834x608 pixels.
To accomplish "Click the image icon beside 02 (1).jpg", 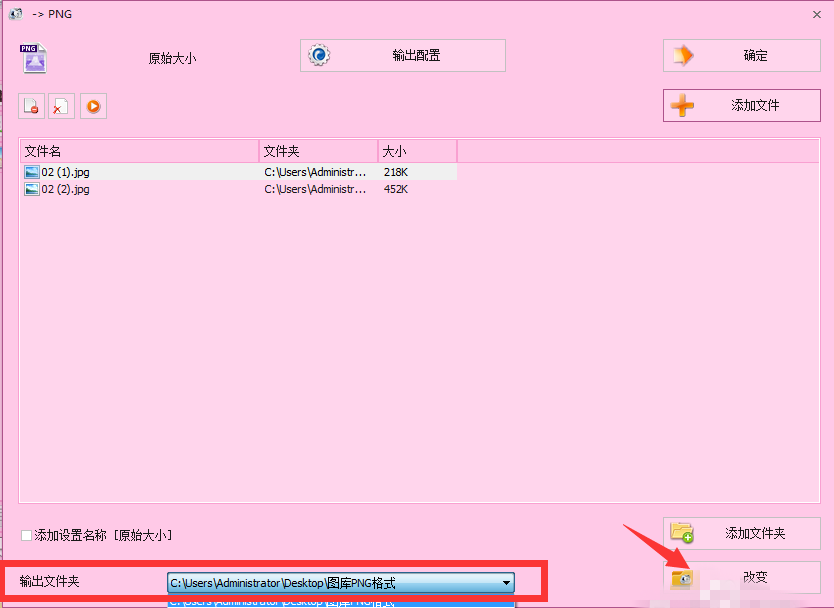I will point(32,172).
